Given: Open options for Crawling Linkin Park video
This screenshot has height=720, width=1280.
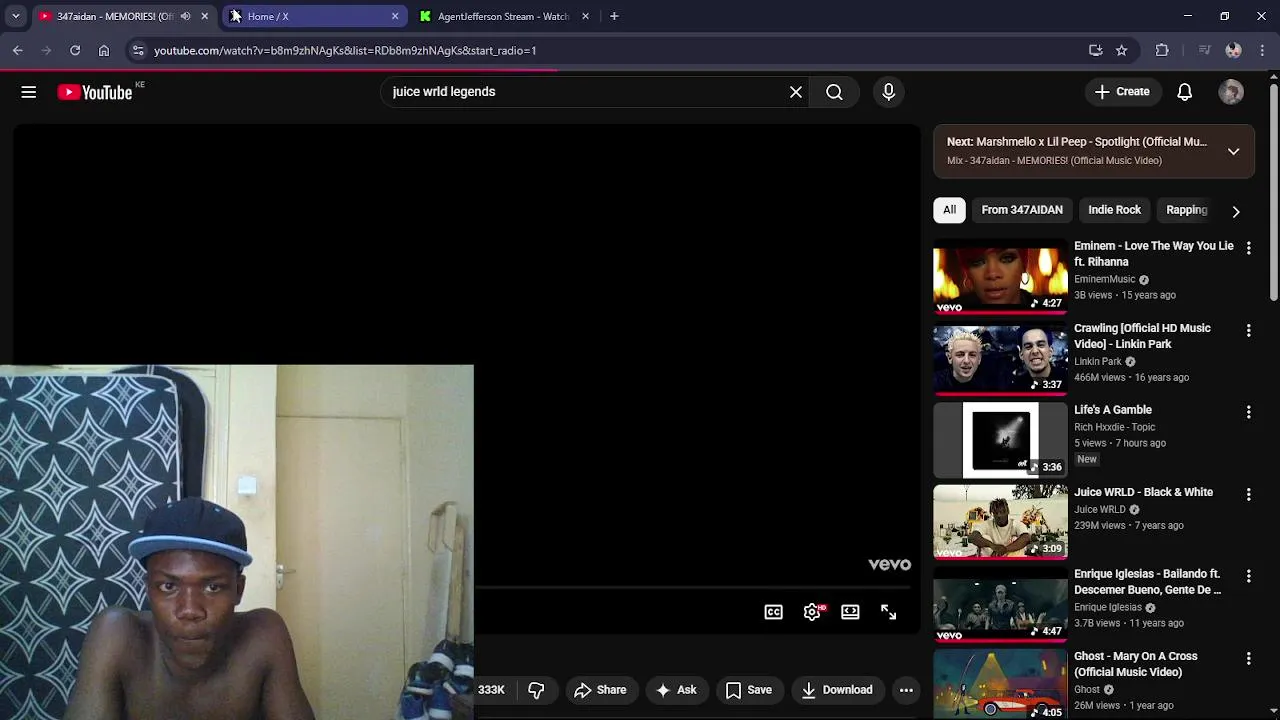Looking at the screenshot, I should tap(1248, 330).
